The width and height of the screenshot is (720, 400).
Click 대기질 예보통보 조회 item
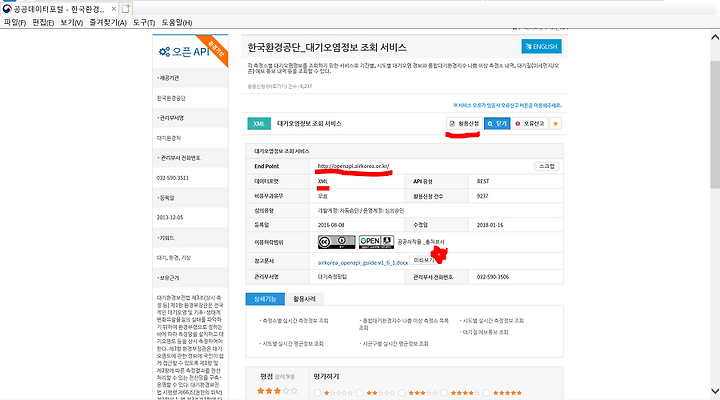484,332
